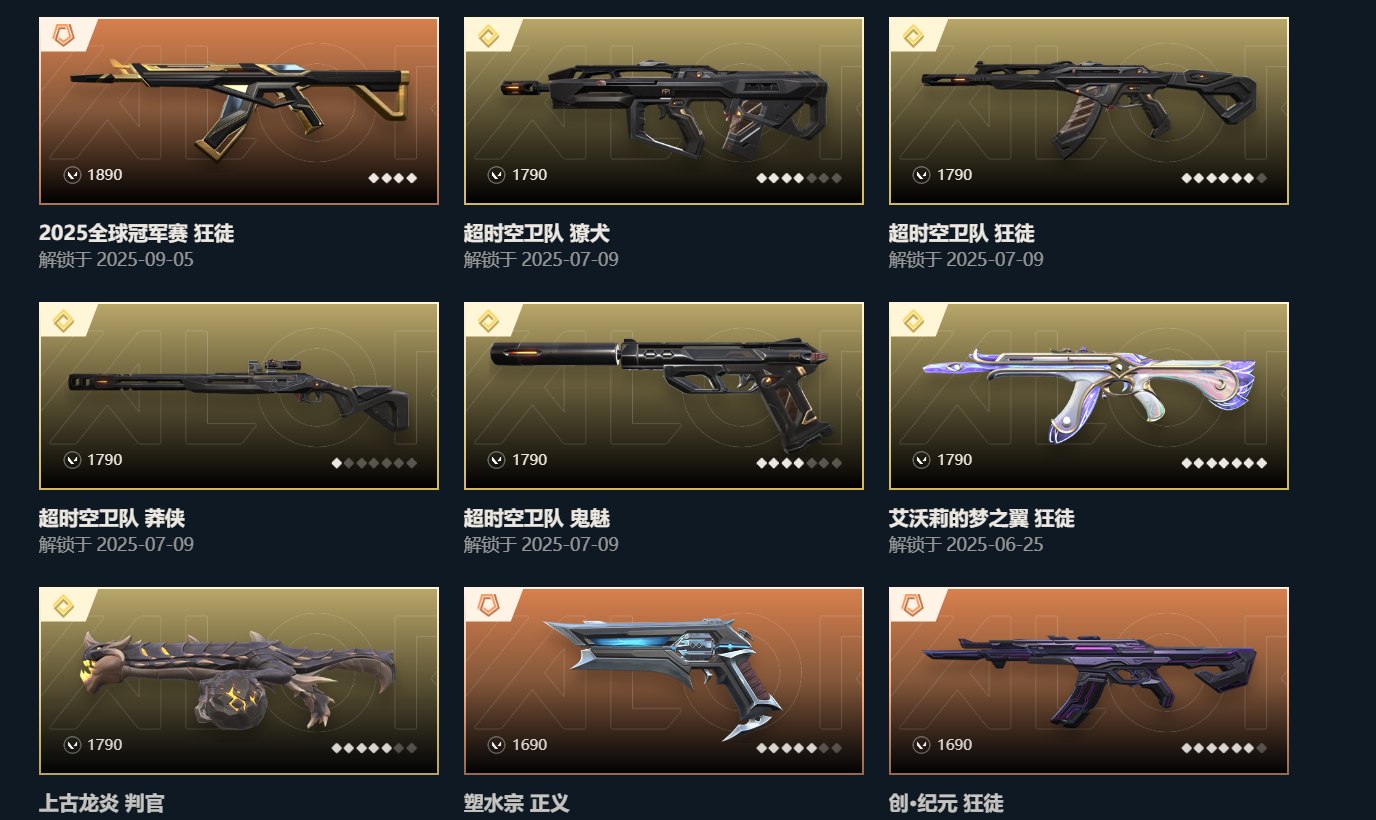
Task: Click the VP currency icon on 艾沃莉的梦之翼 狂徒 card
Action: (921, 460)
